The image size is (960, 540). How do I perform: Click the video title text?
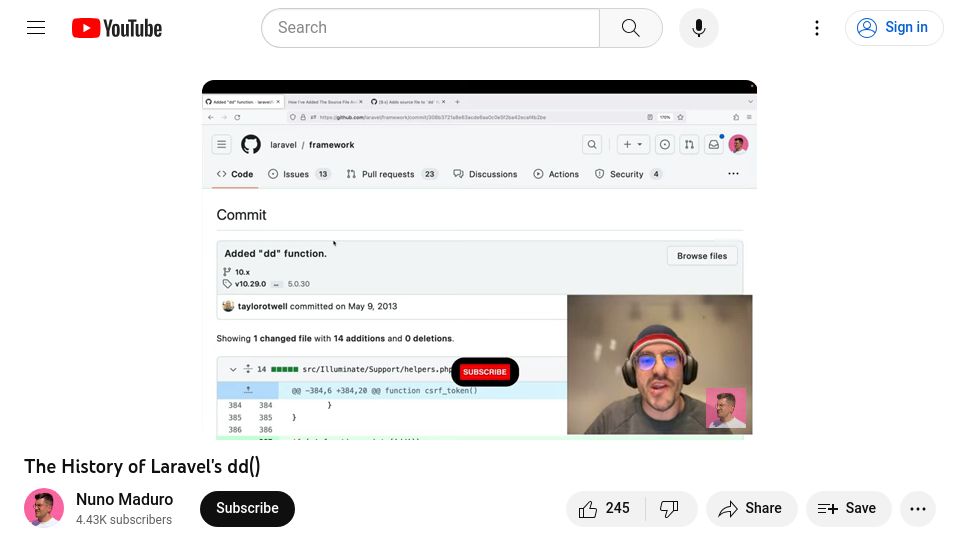point(142,467)
